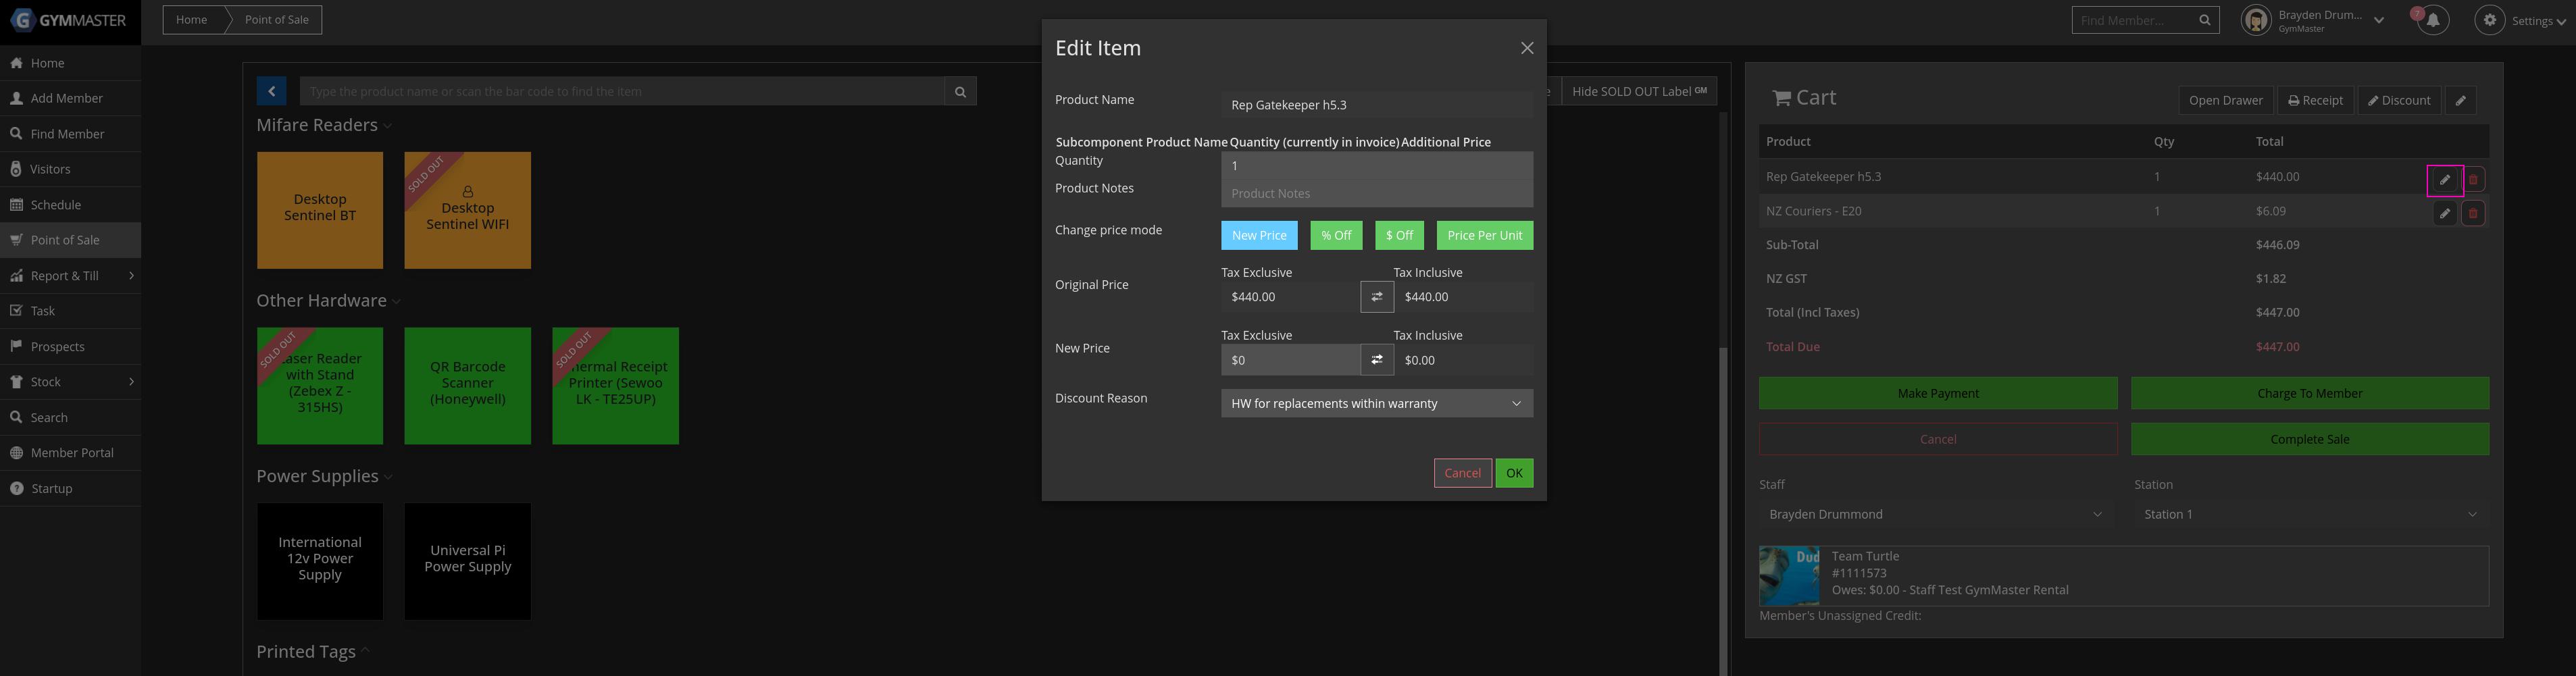Delete NZ Couriers - E20 with trash icon

tap(2472, 214)
